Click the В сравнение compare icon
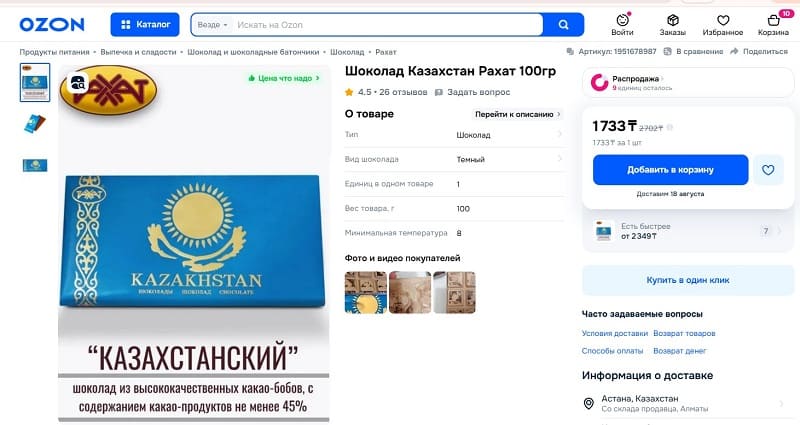This screenshot has height=425, width=800. [667, 52]
